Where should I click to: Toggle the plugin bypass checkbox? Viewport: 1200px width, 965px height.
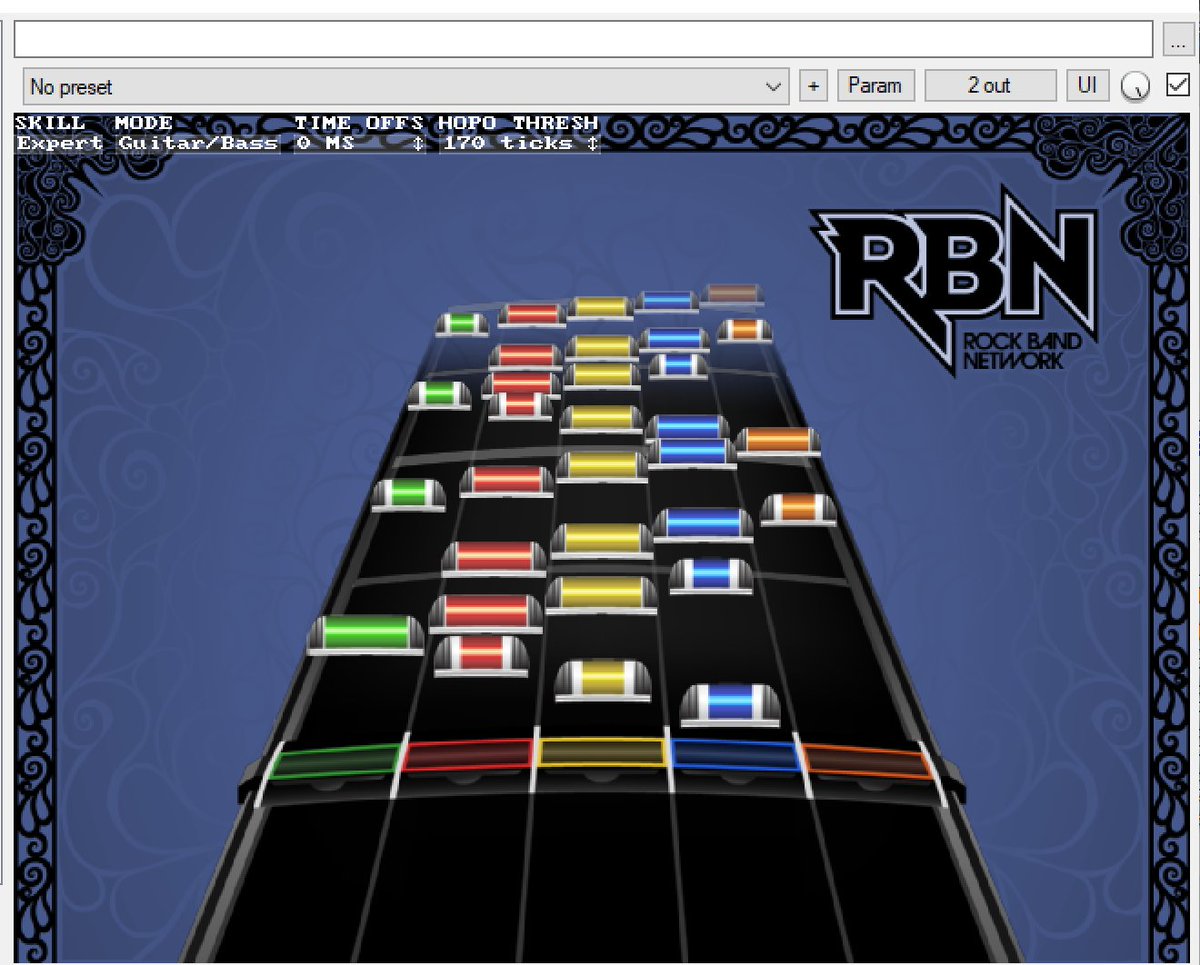[1178, 86]
